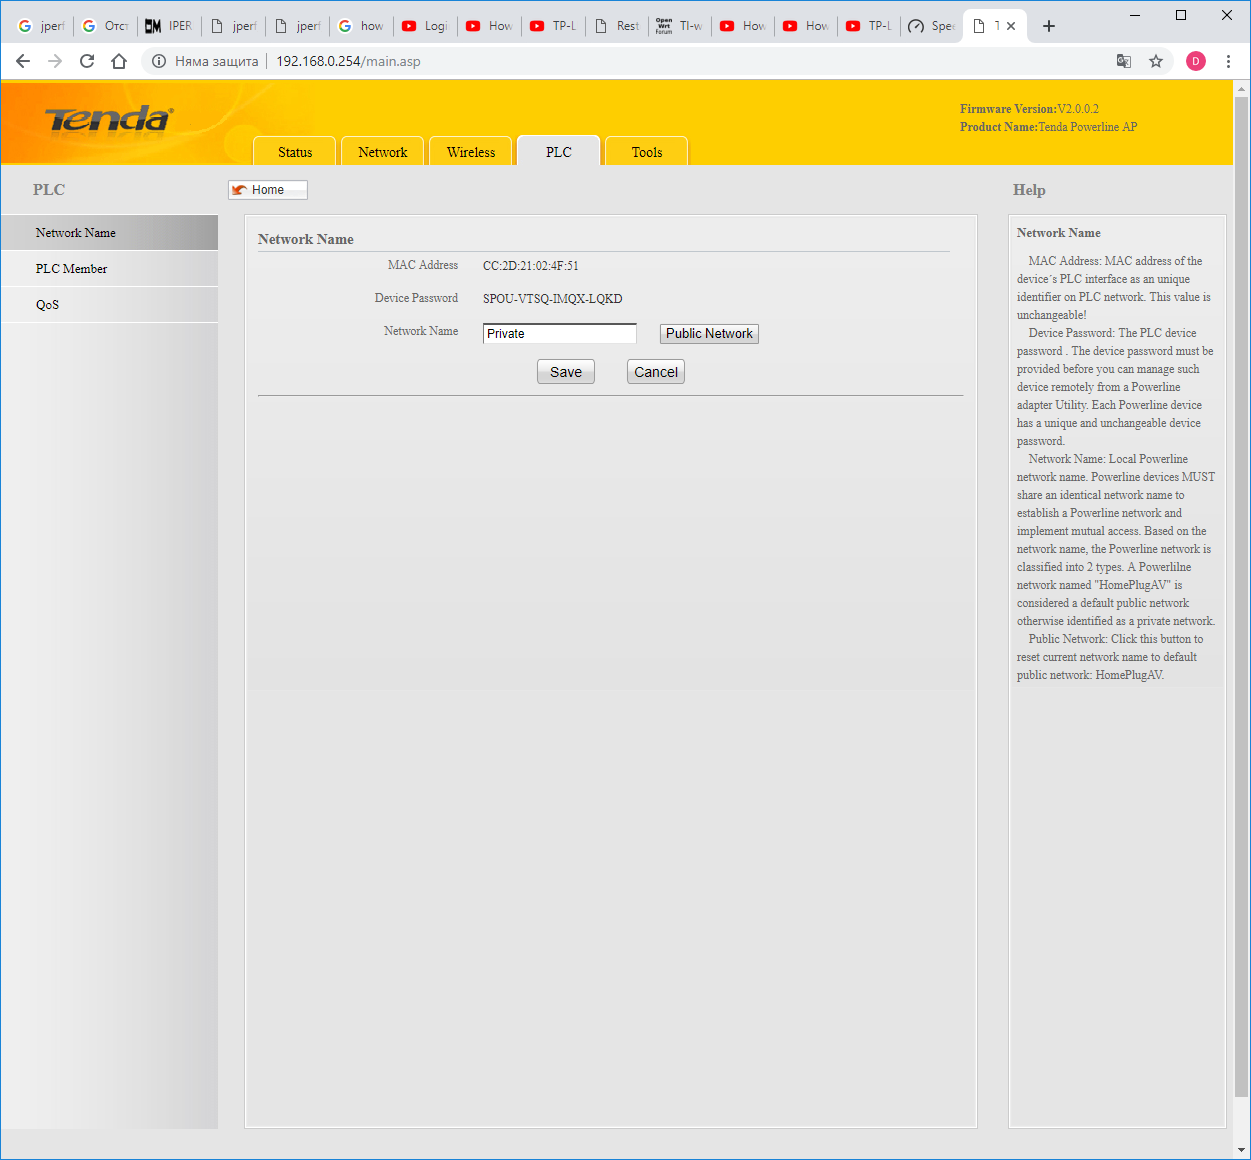The width and height of the screenshot is (1251, 1160).
Task: Open the Tools tab
Action: pos(647,152)
